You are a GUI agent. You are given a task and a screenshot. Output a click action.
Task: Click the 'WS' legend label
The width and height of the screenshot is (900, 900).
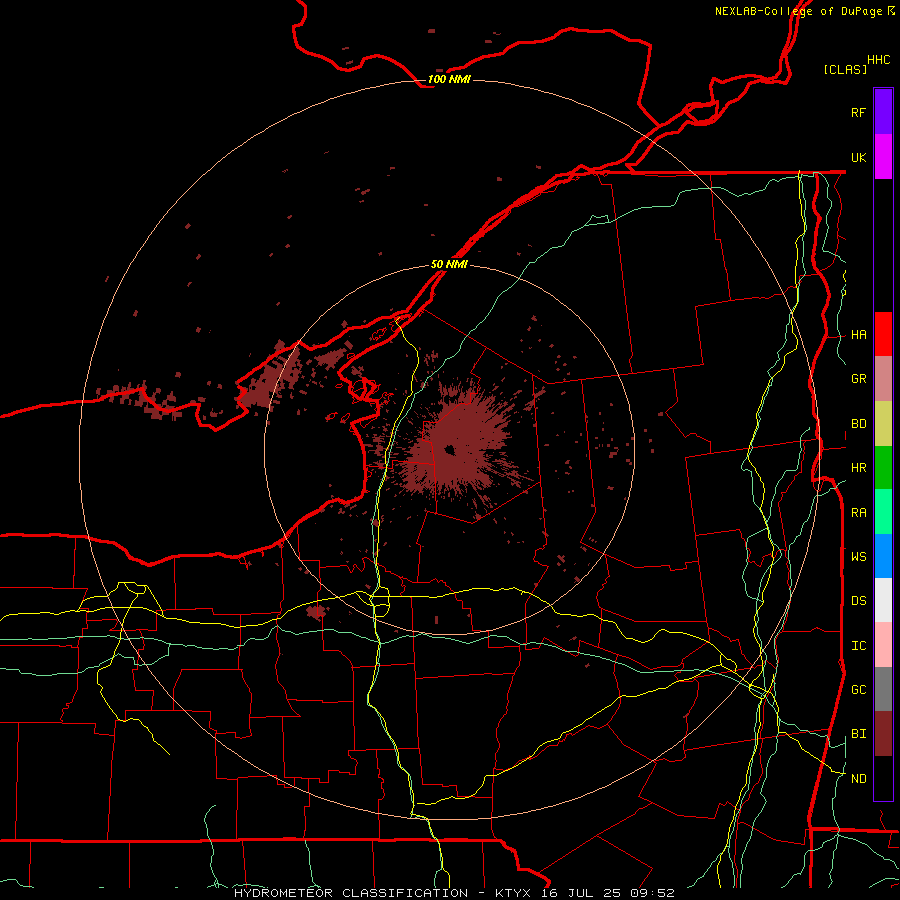coord(859,557)
